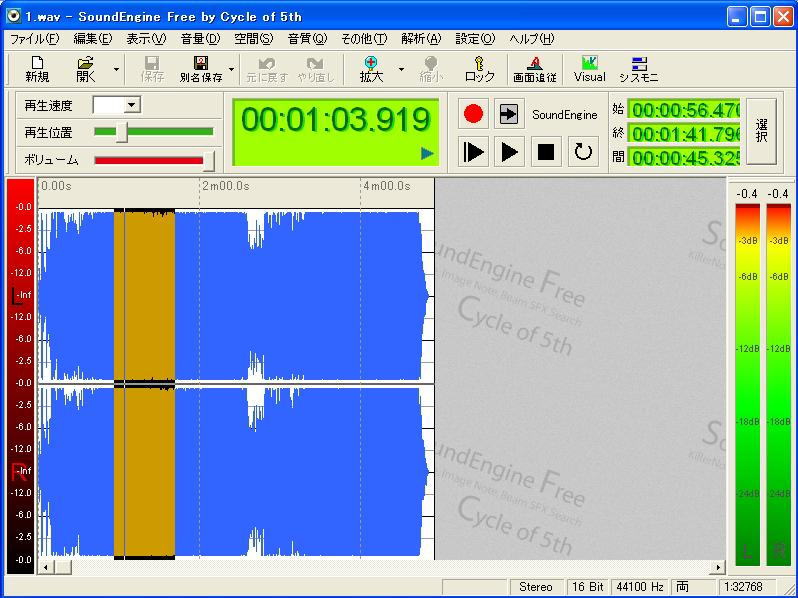Click the 元に戻す undo icon
798x598 pixels.
click(267, 69)
